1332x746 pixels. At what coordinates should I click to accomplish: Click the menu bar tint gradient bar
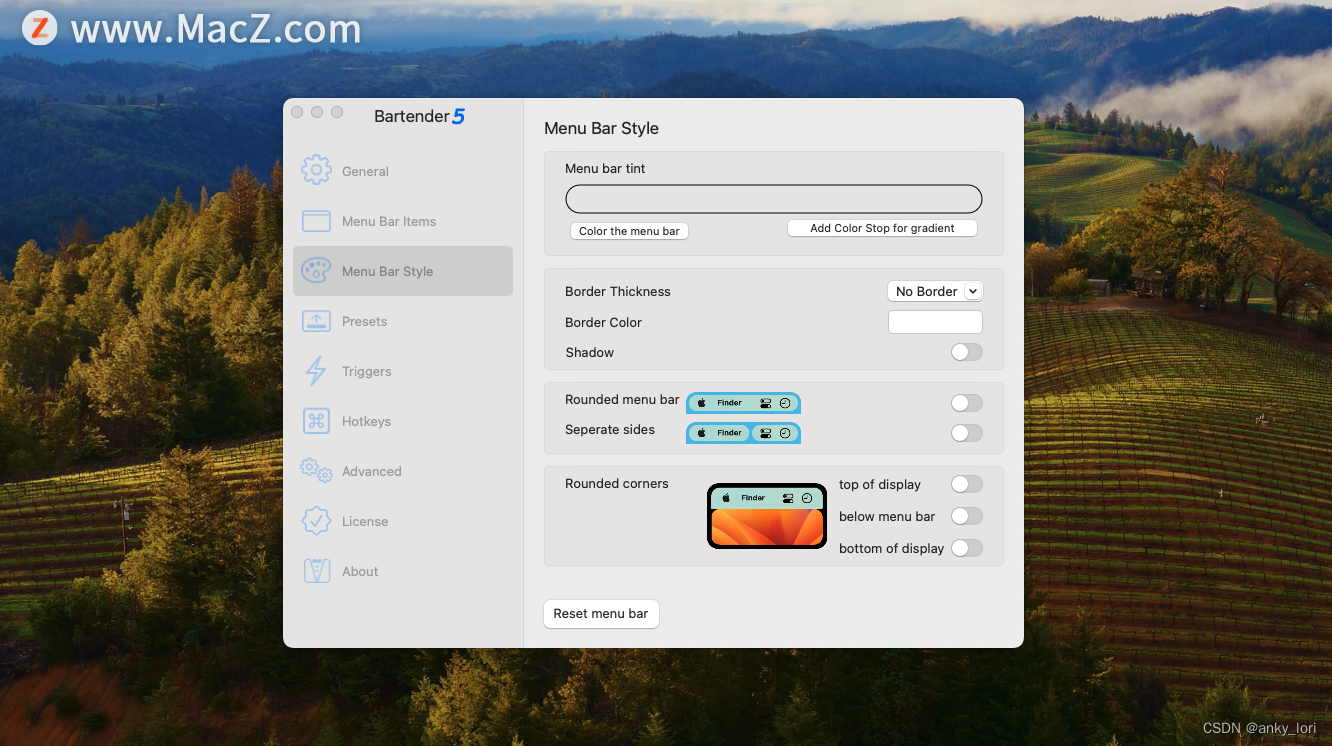pos(774,199)
